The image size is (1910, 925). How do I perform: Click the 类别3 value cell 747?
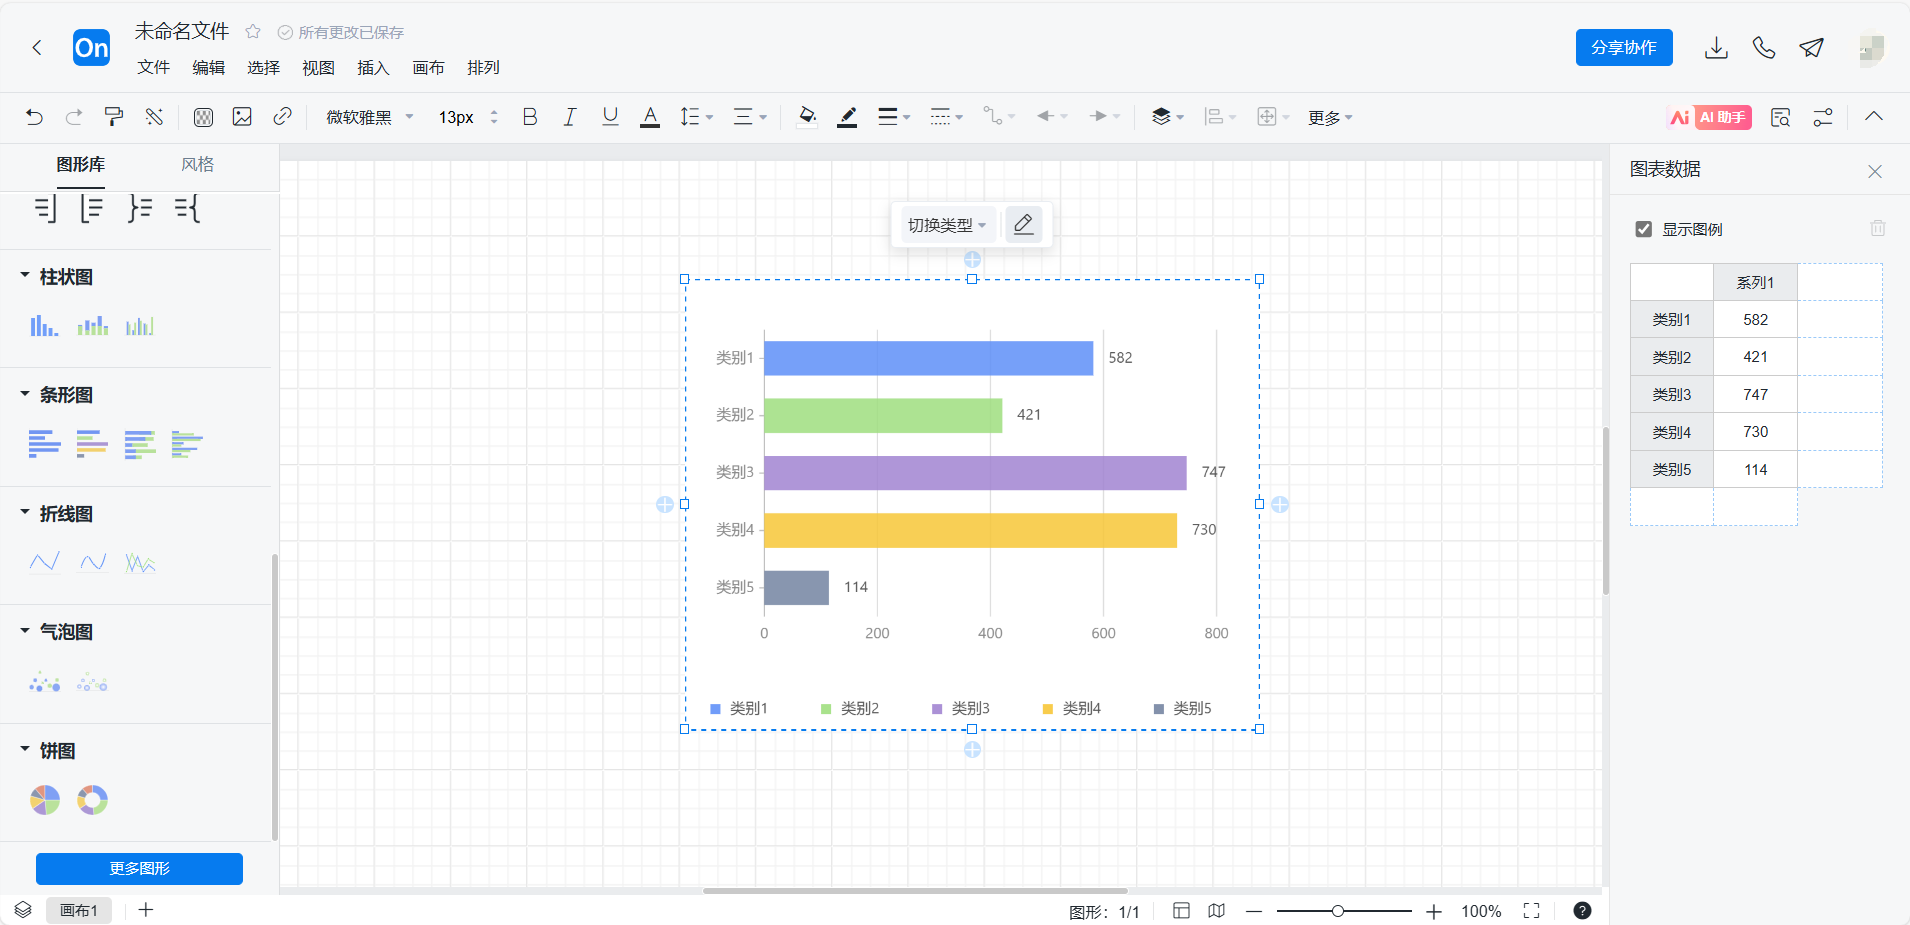1755,394
